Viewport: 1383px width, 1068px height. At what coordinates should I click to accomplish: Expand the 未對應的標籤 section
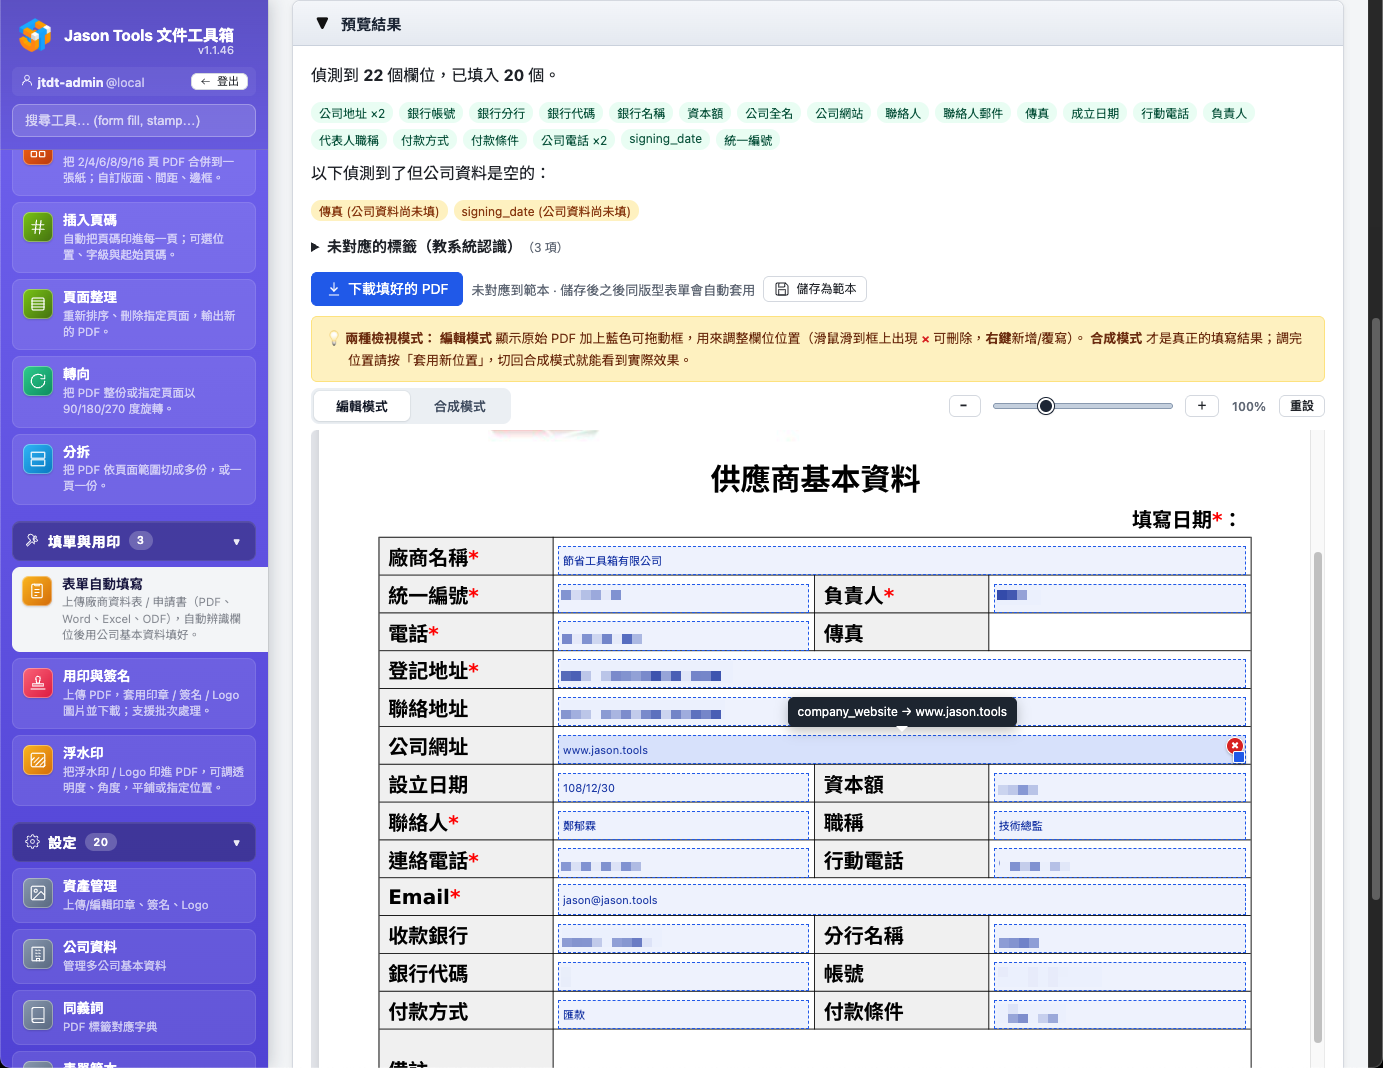pyautogui.click(x=419, y=247)
